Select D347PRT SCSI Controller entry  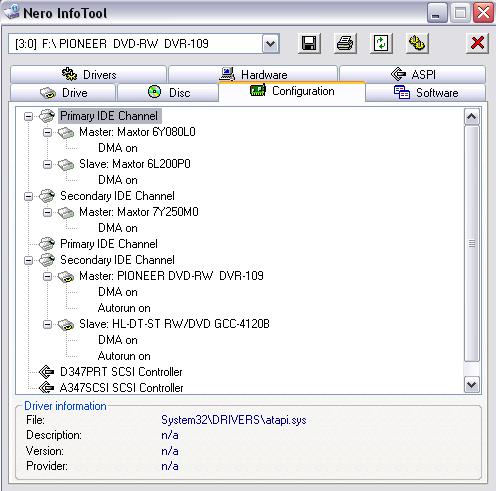coord(121,372)
